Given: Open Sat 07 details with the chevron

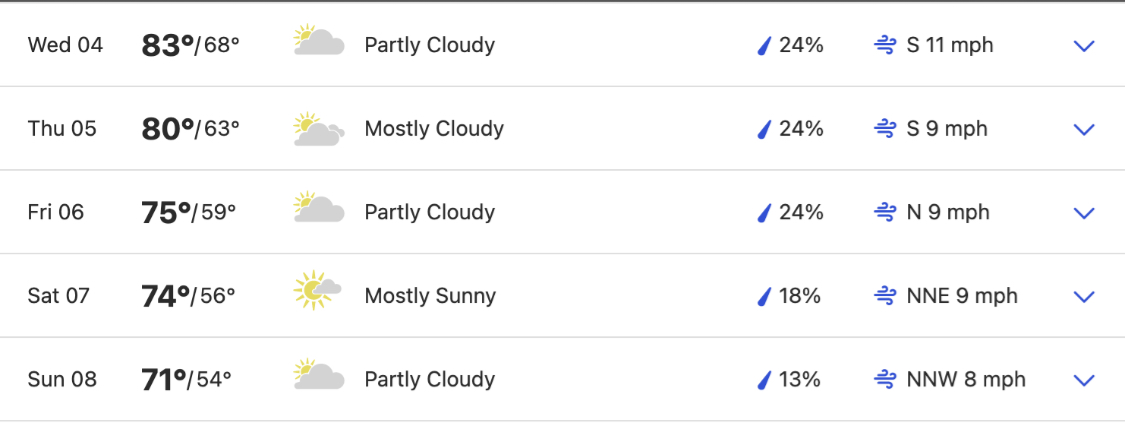Looking at the screenshot, I should click(x=1083, y=296).
